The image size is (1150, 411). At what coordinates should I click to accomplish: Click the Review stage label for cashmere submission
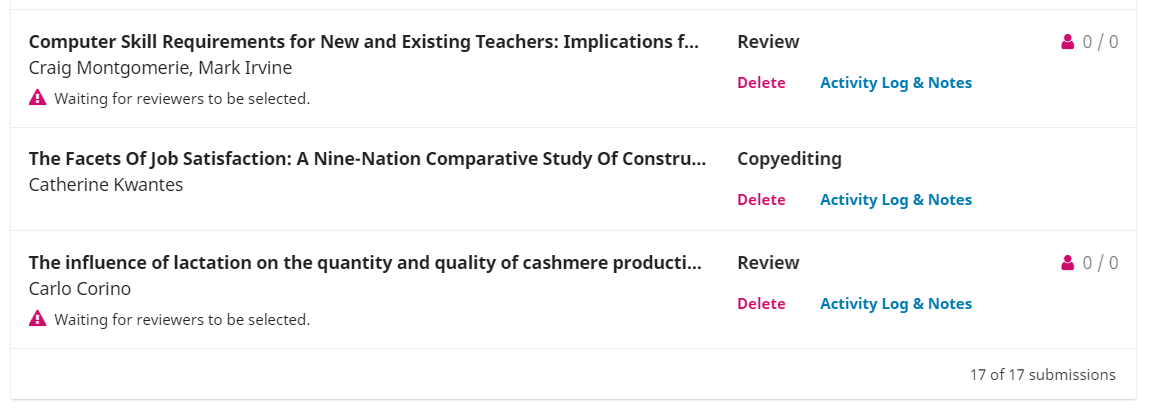(768, 263)
